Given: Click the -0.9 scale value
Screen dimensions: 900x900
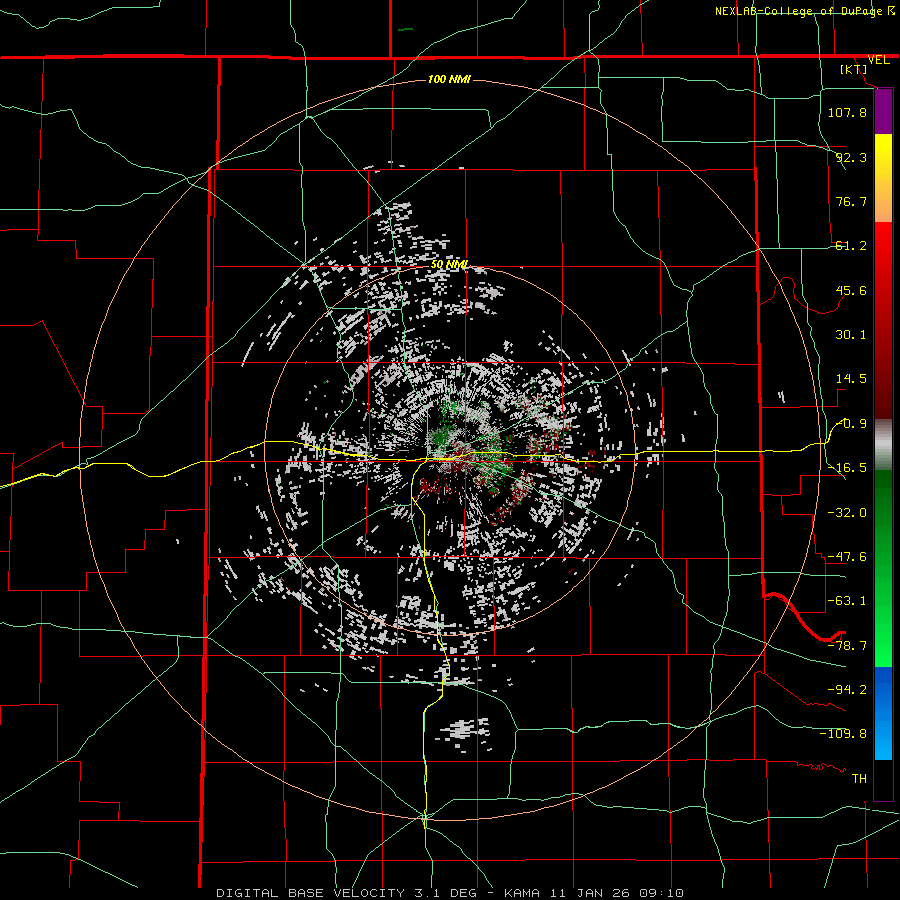Looking at the screenshot, I should 852,424.
